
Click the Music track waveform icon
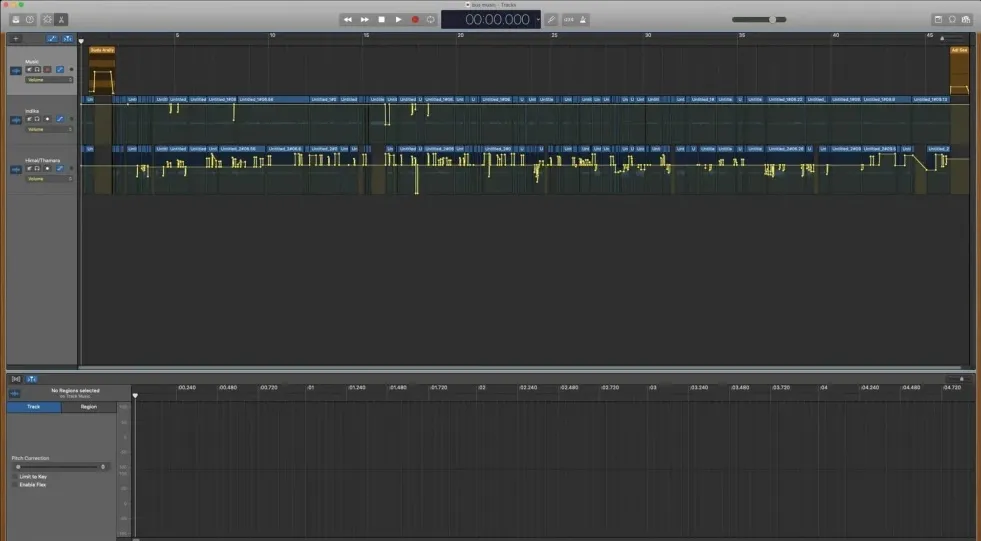[16, 71]
